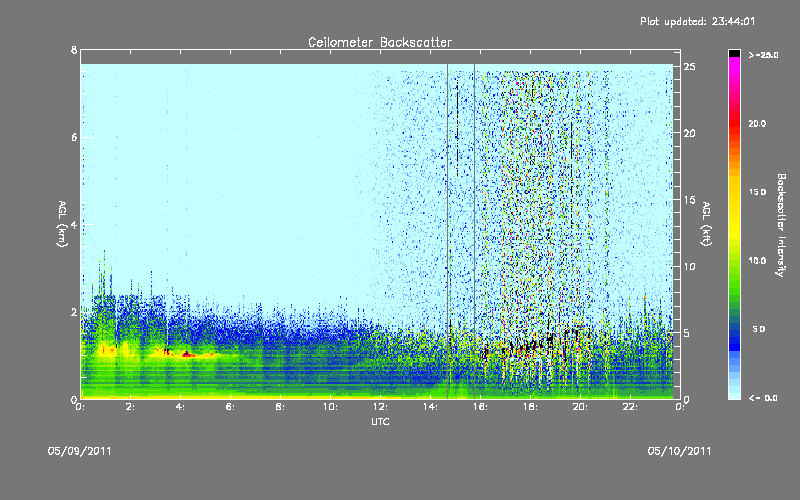Select the '10:' hour tick on UTC axis
The height and width of the screenshot is (500, 800).
(x=330, y=407)
